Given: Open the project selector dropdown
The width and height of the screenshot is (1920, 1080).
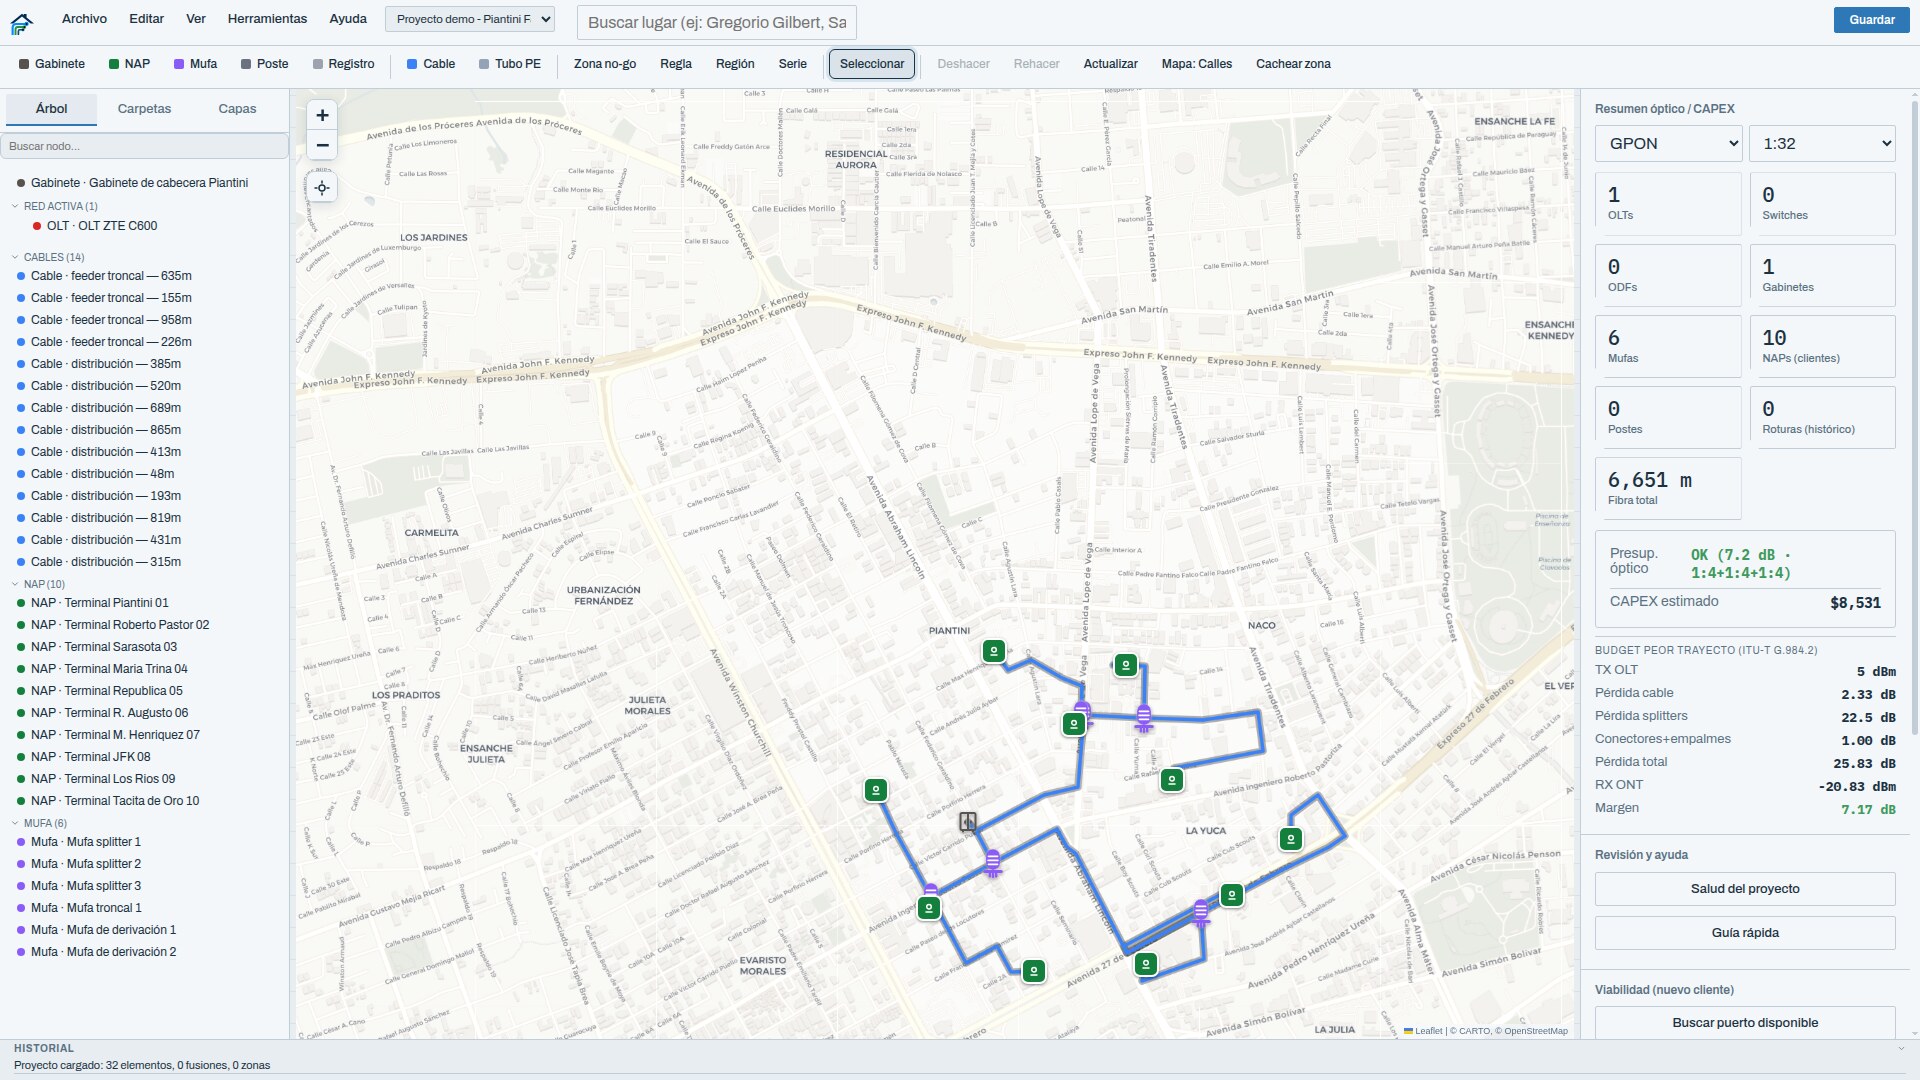Looking at the screenshot, I should (x=470, y=19).
